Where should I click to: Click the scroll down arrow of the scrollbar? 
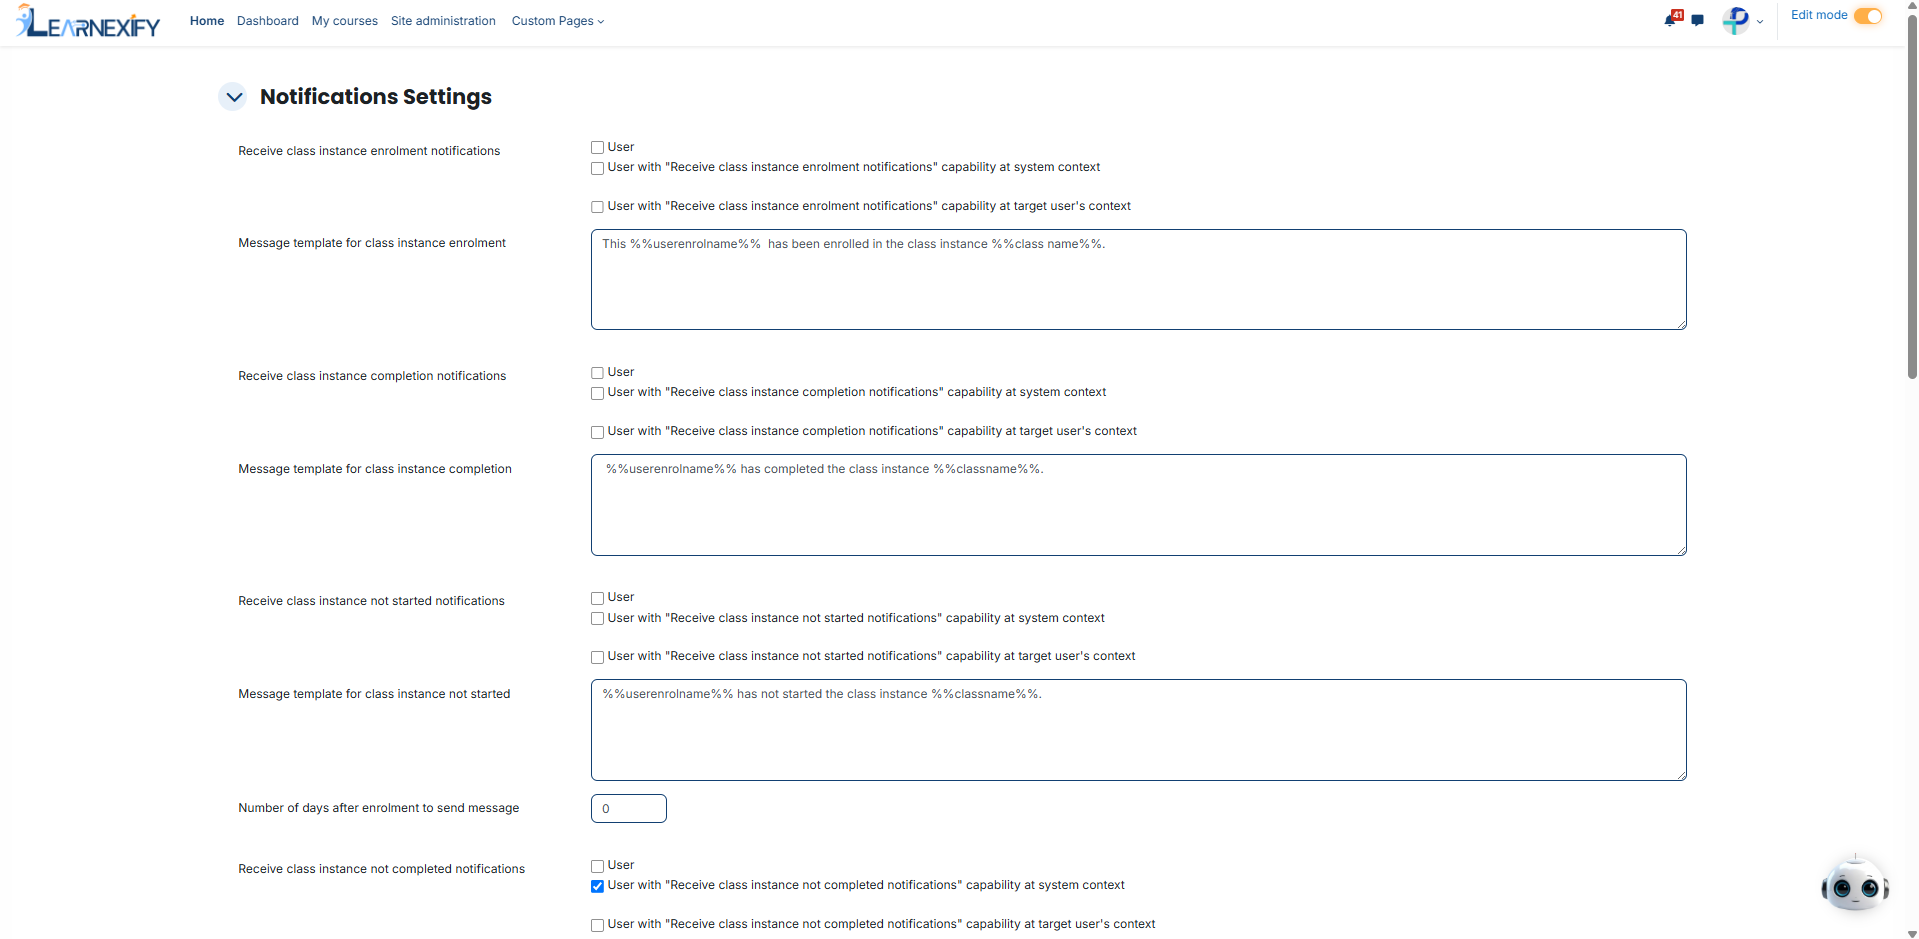[1912, 933]
